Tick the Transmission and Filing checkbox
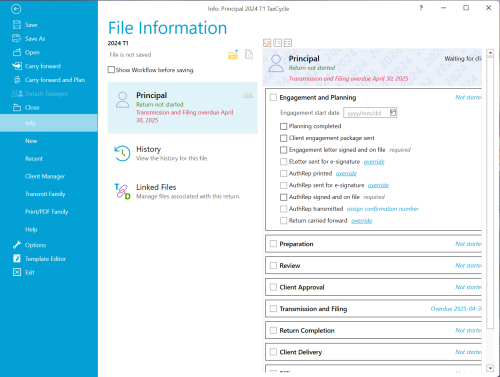Viewport: 500px width, 377px height. click(x=273, y=309)
